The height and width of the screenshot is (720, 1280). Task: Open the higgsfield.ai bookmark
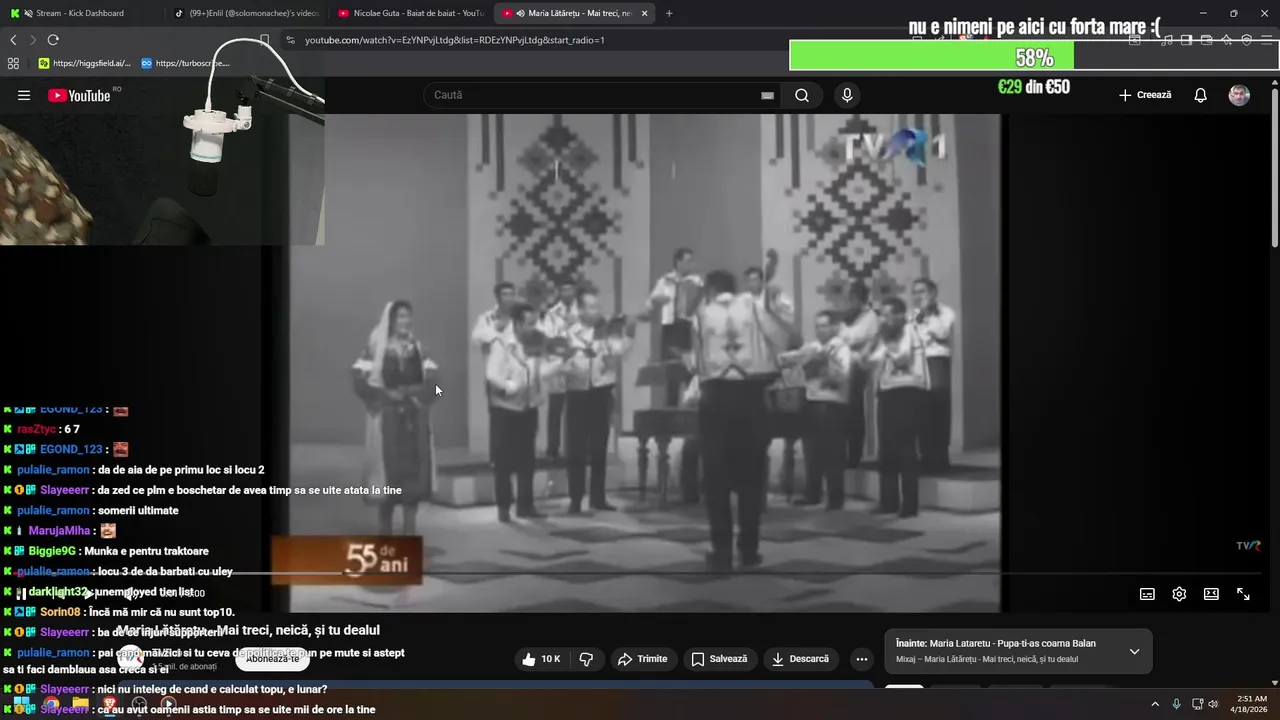tap(84, 63)
